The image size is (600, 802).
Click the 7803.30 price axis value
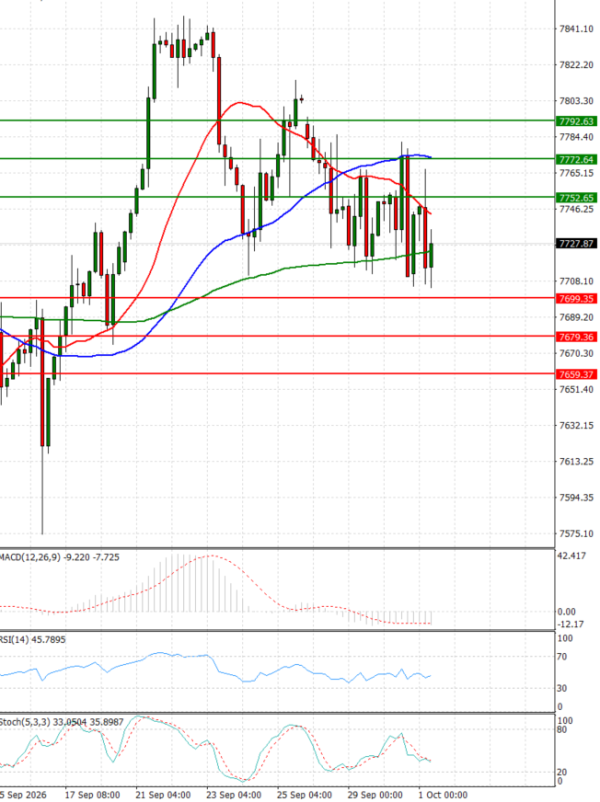(x=576, y=101)
